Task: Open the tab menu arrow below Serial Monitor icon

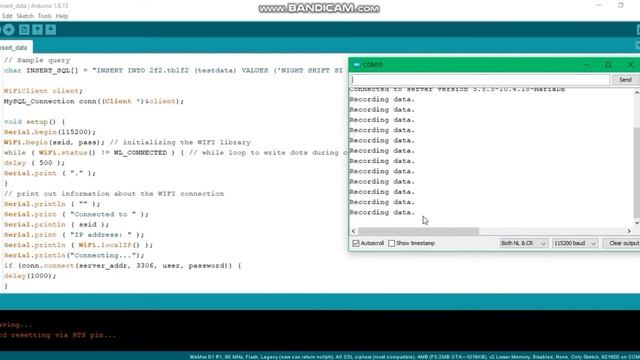Action: tap(638, 45)
